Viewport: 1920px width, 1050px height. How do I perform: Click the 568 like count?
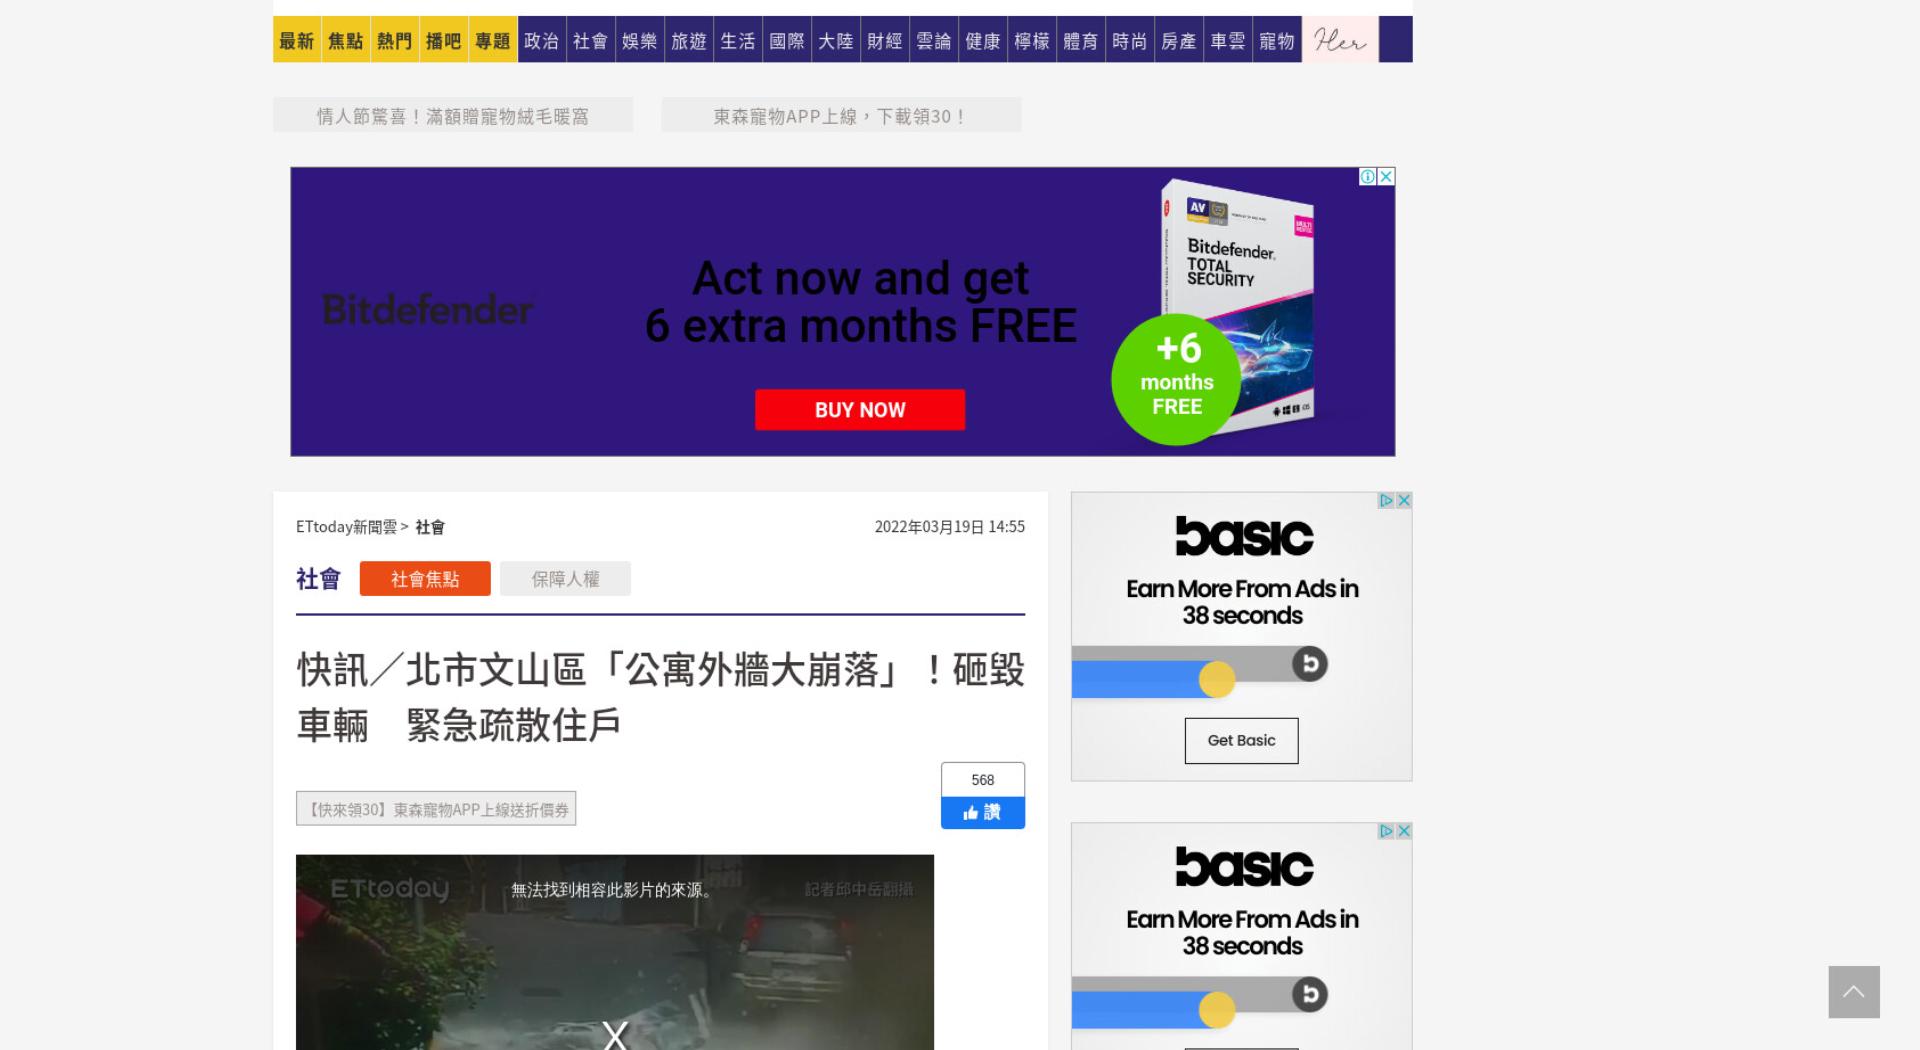(x=983, y=780)
